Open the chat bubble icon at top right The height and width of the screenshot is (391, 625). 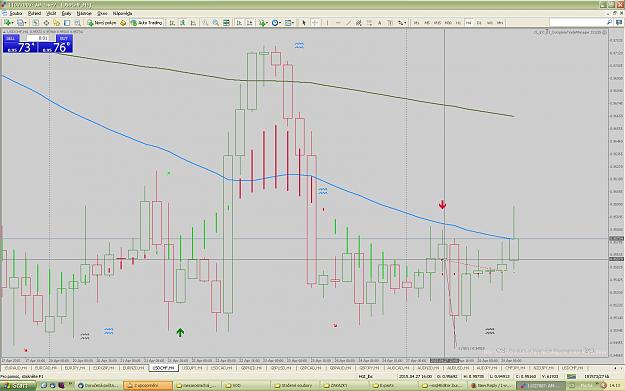pos(618,22)
